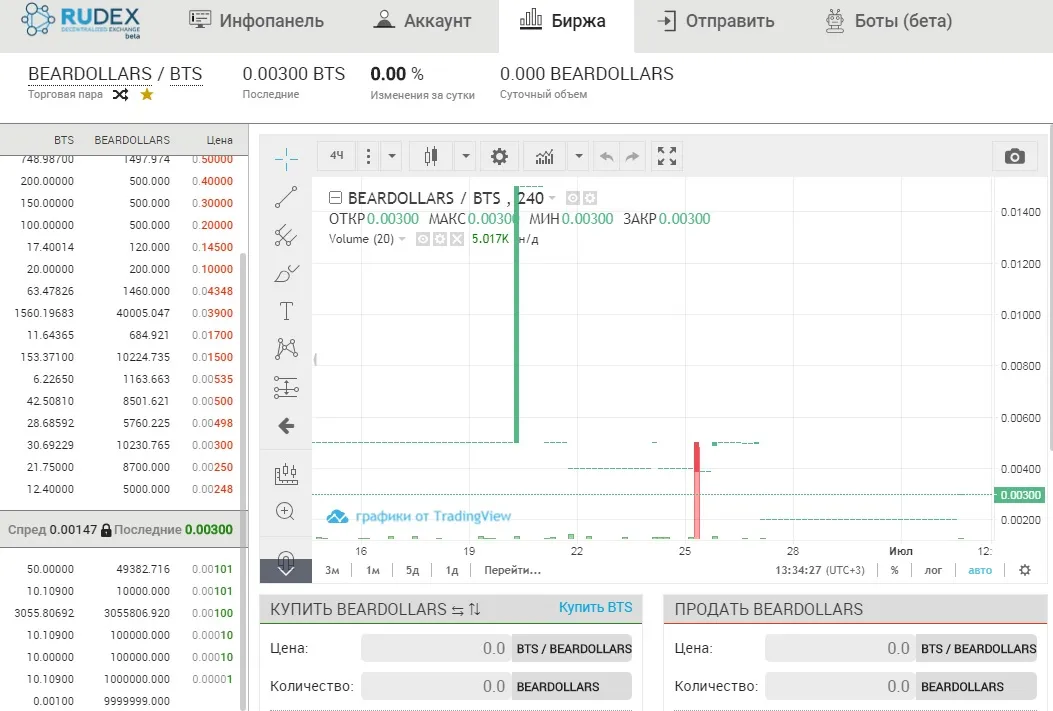Expand chart style dropdown arrow

tap(465, 156)
